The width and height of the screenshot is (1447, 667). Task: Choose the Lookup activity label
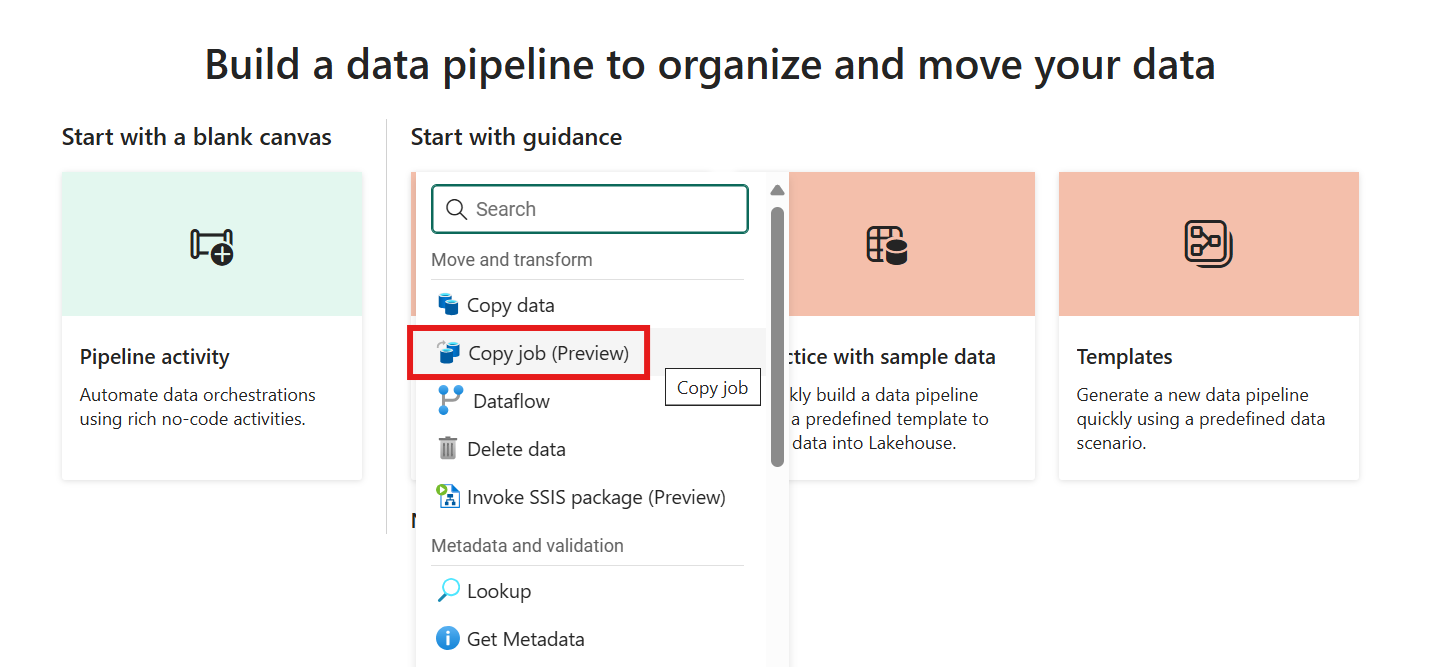tap(499, 591)
